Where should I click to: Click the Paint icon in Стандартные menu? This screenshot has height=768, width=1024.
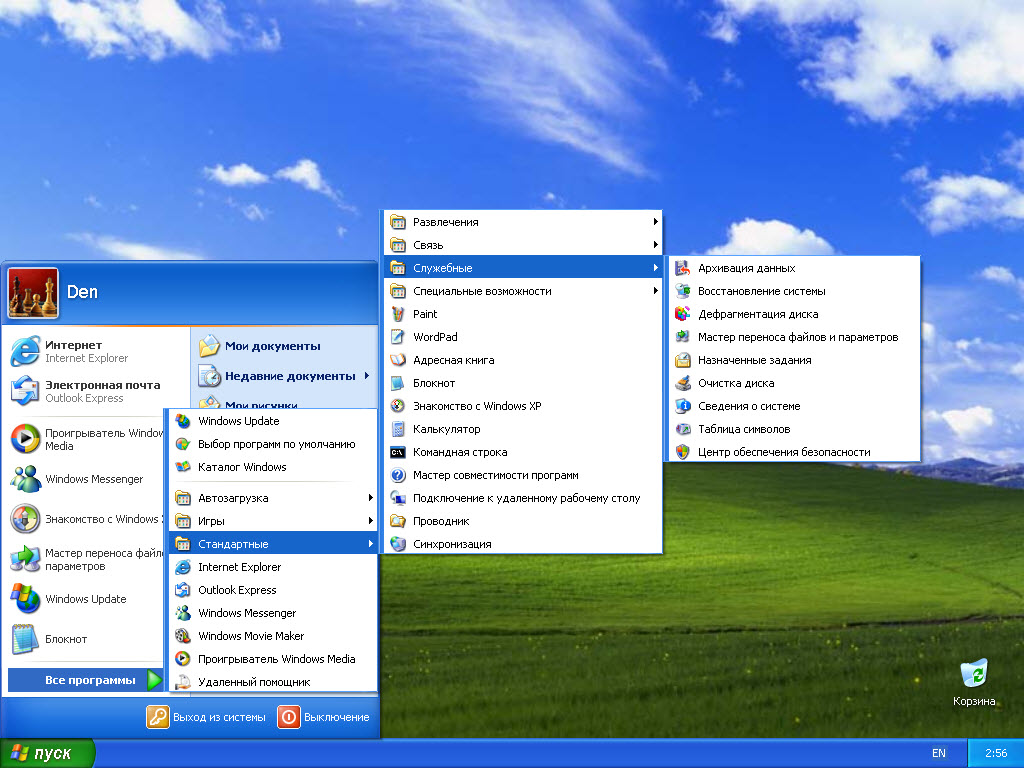[397, 314]
